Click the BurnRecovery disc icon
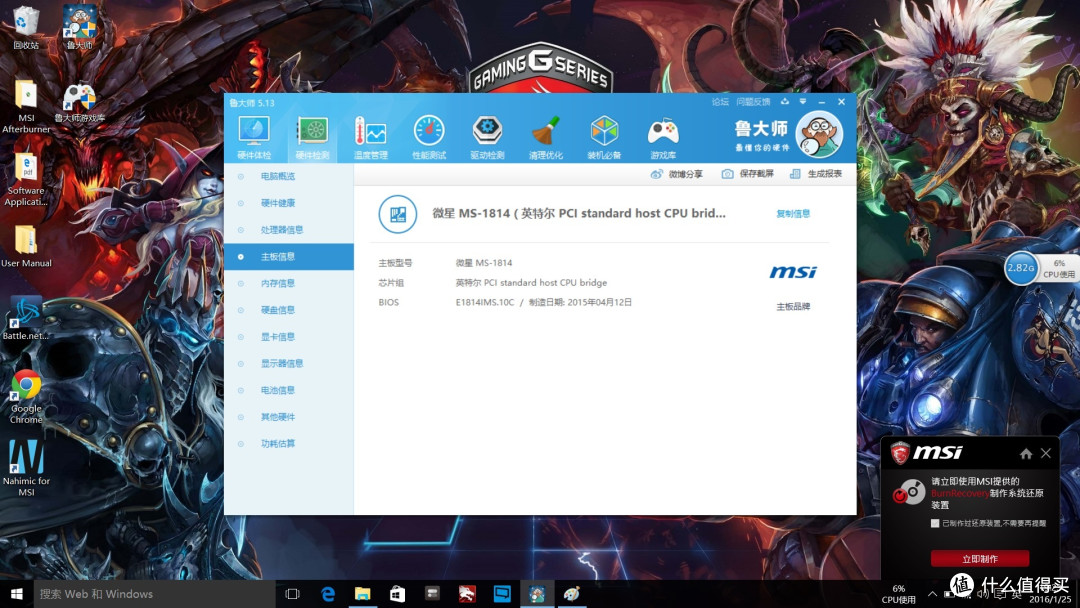Image resolution: width=1080 pixels, height=608 pixels. tap(908, 492)
